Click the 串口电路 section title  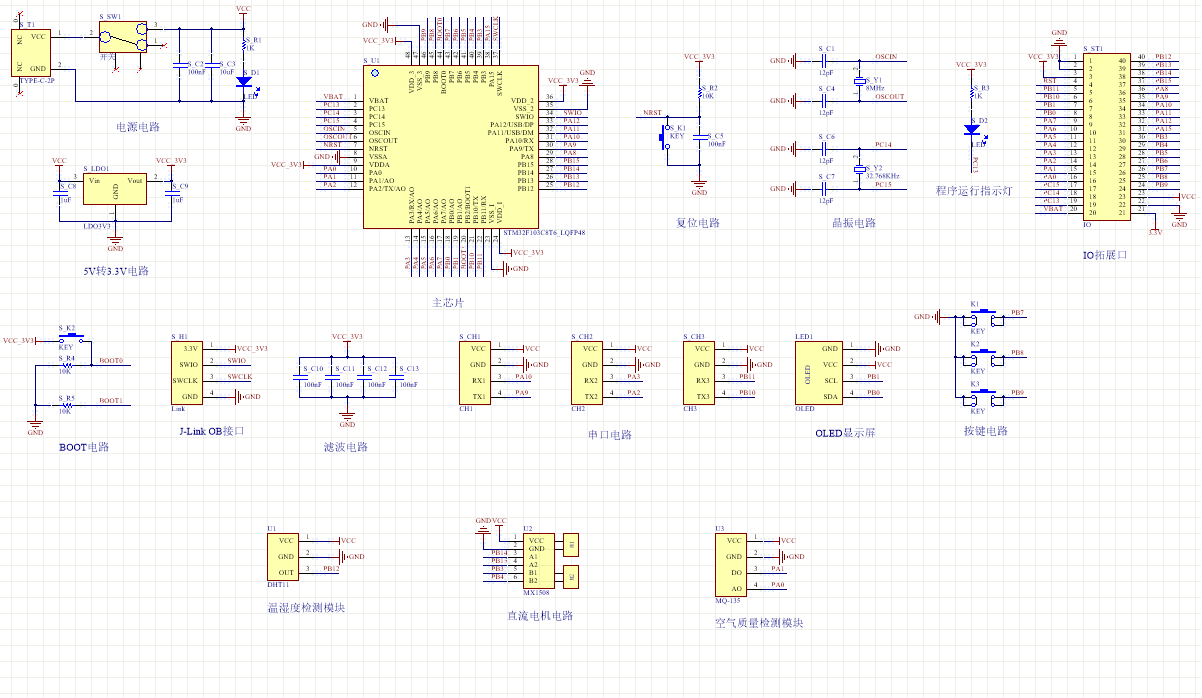(610, 435)
